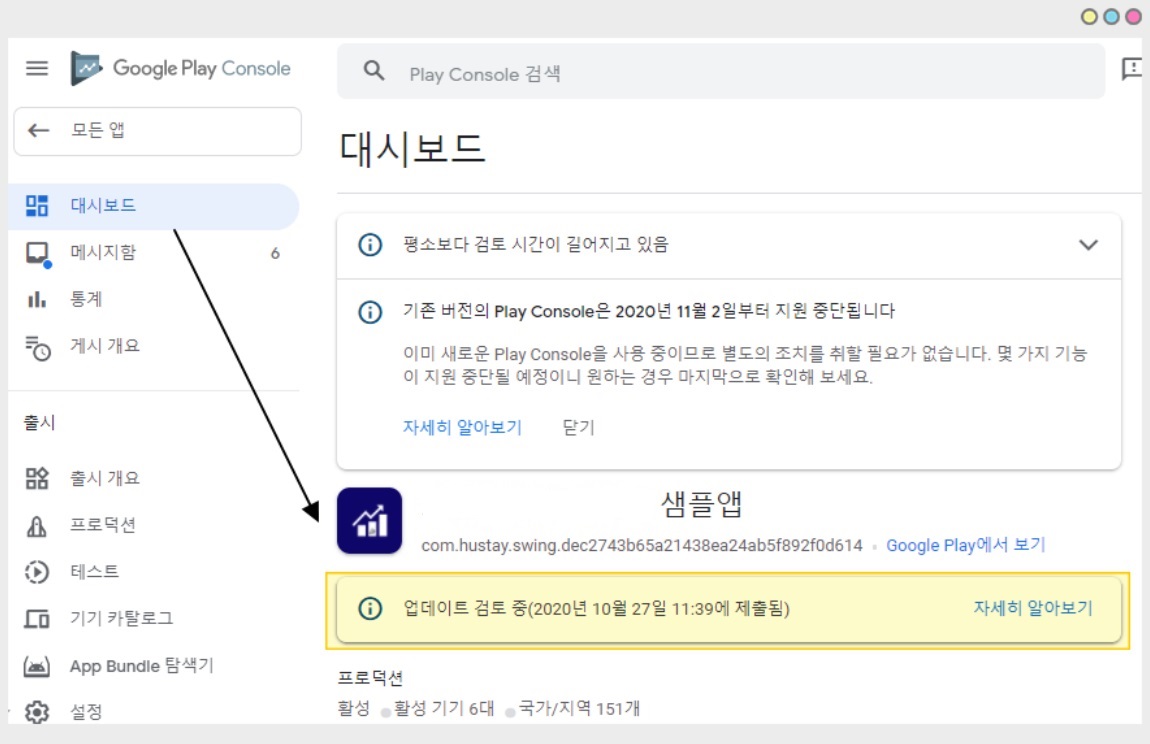Click the 기기 카탈로그 devices icon

[x=37, y=619]
